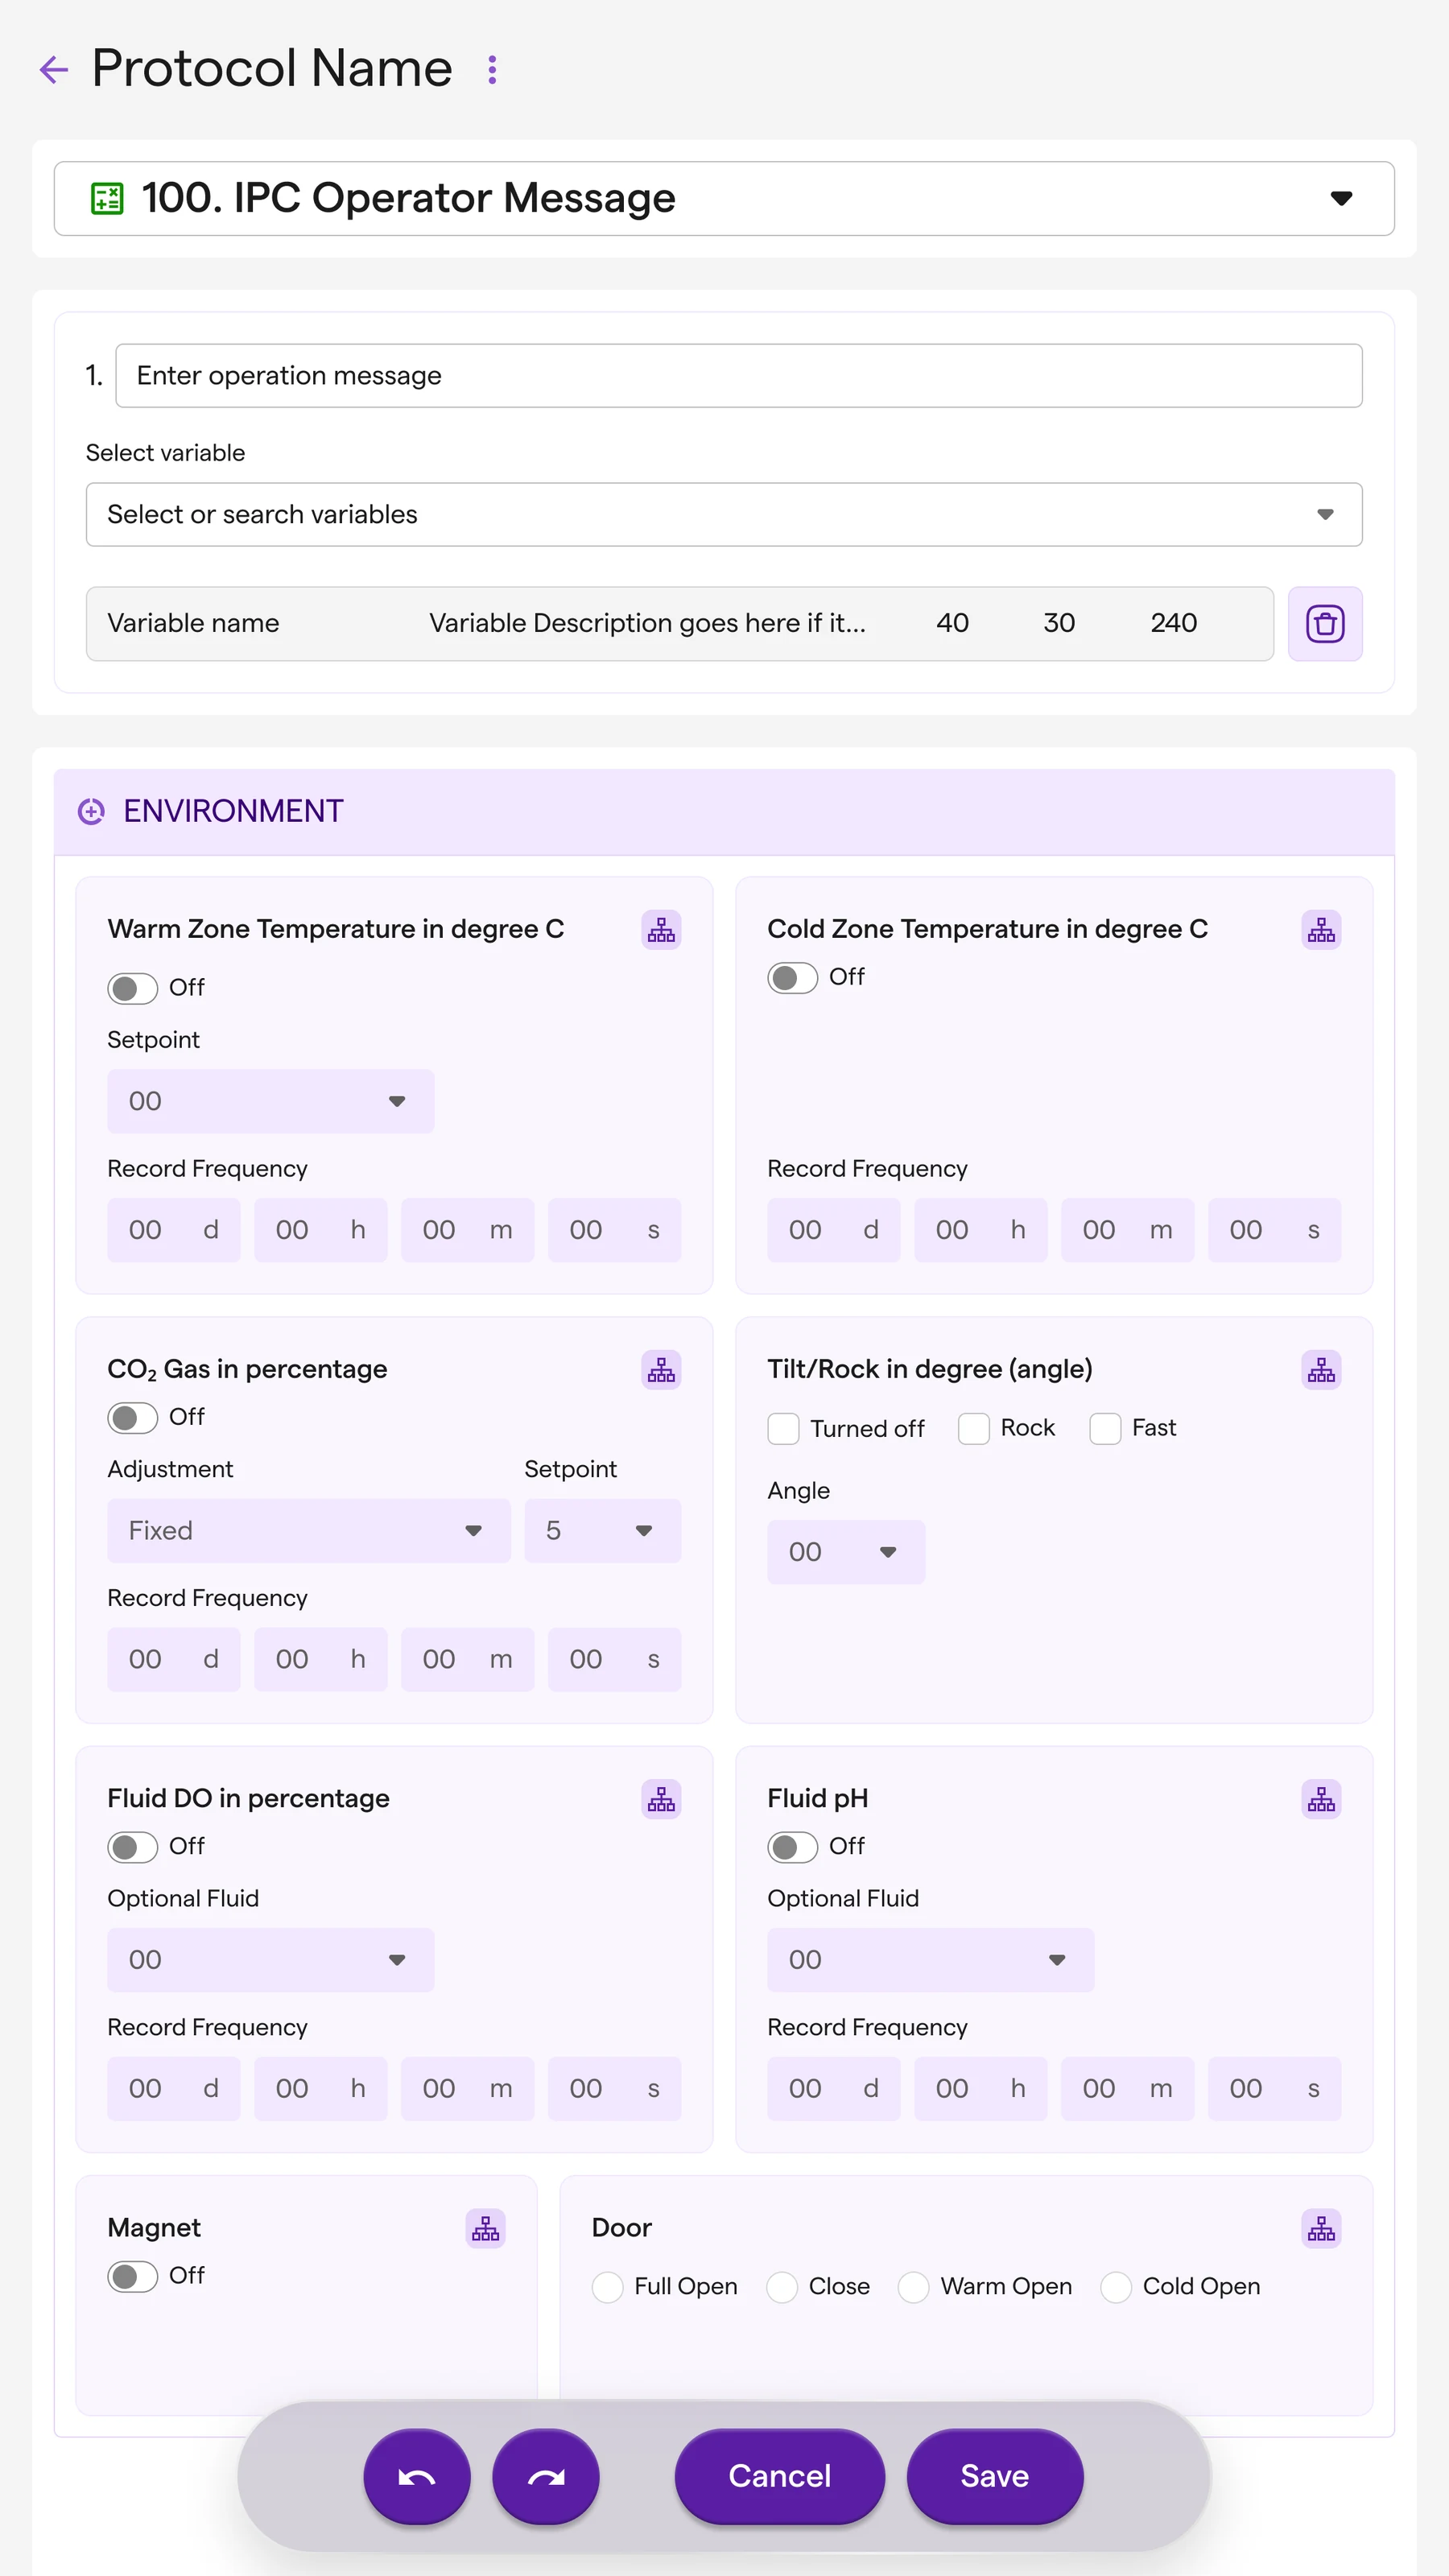Viewport: 1449px width, 2576px height.
Task: Click Cold Zone record frequency hours field
Action: 980,1230
